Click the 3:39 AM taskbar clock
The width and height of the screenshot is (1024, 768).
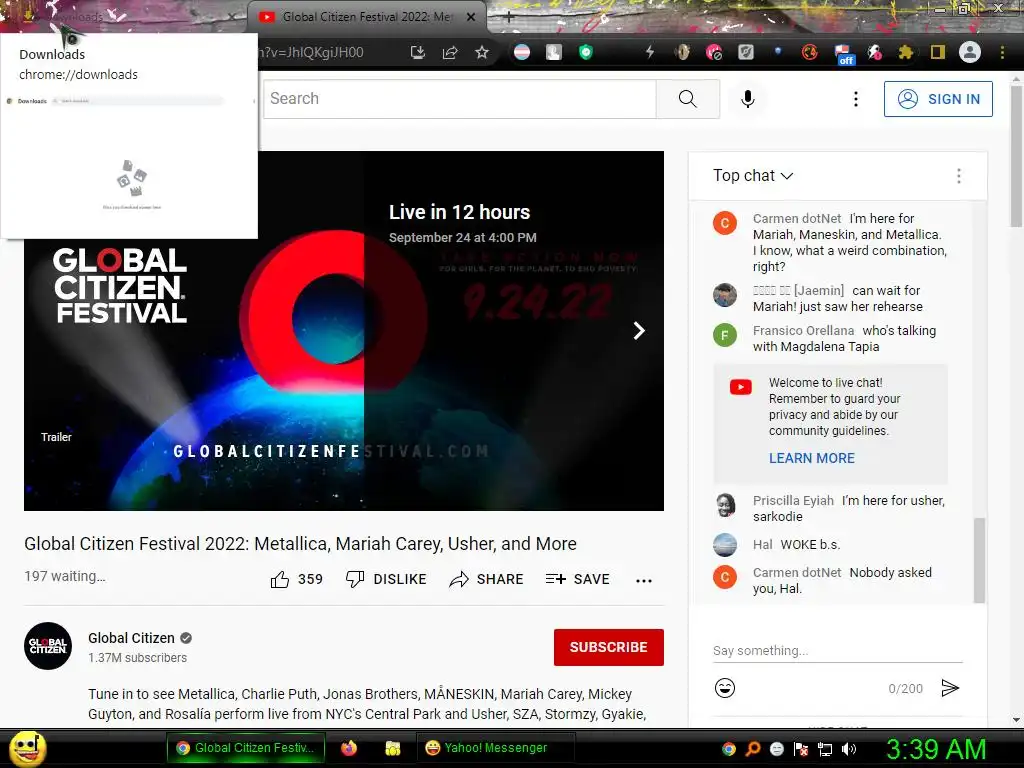(x=936, y=749)
